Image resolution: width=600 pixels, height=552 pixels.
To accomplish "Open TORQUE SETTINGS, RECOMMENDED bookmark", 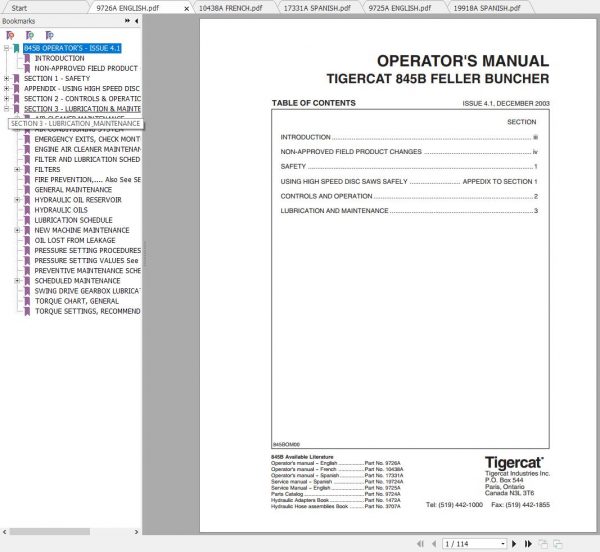I will 88,311.
